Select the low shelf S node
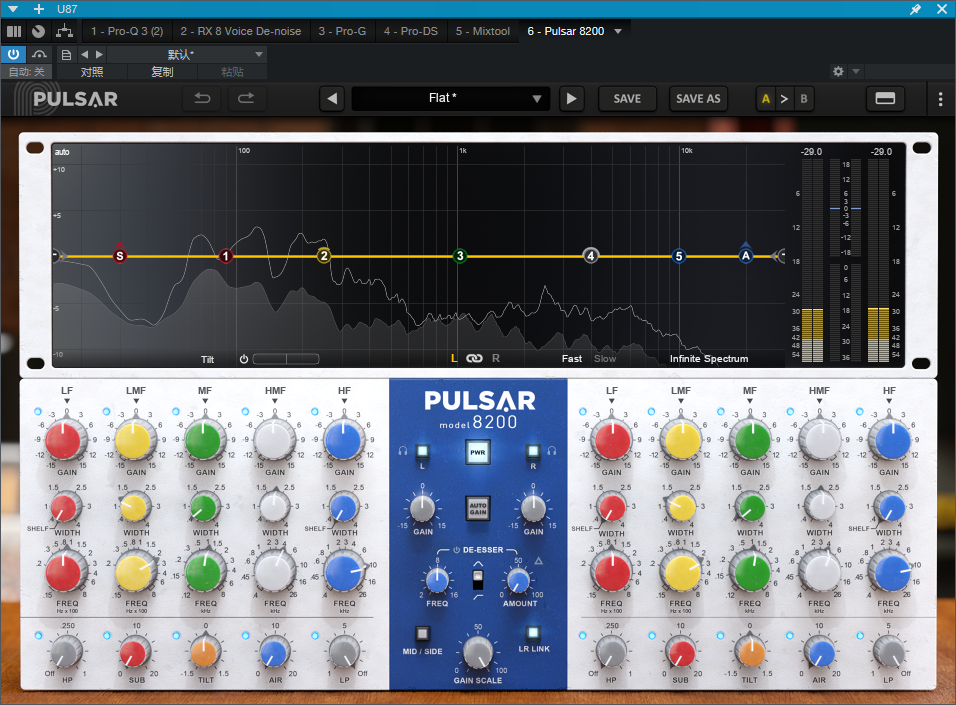This screenshot has height=705, width=956. click(120, 256)
